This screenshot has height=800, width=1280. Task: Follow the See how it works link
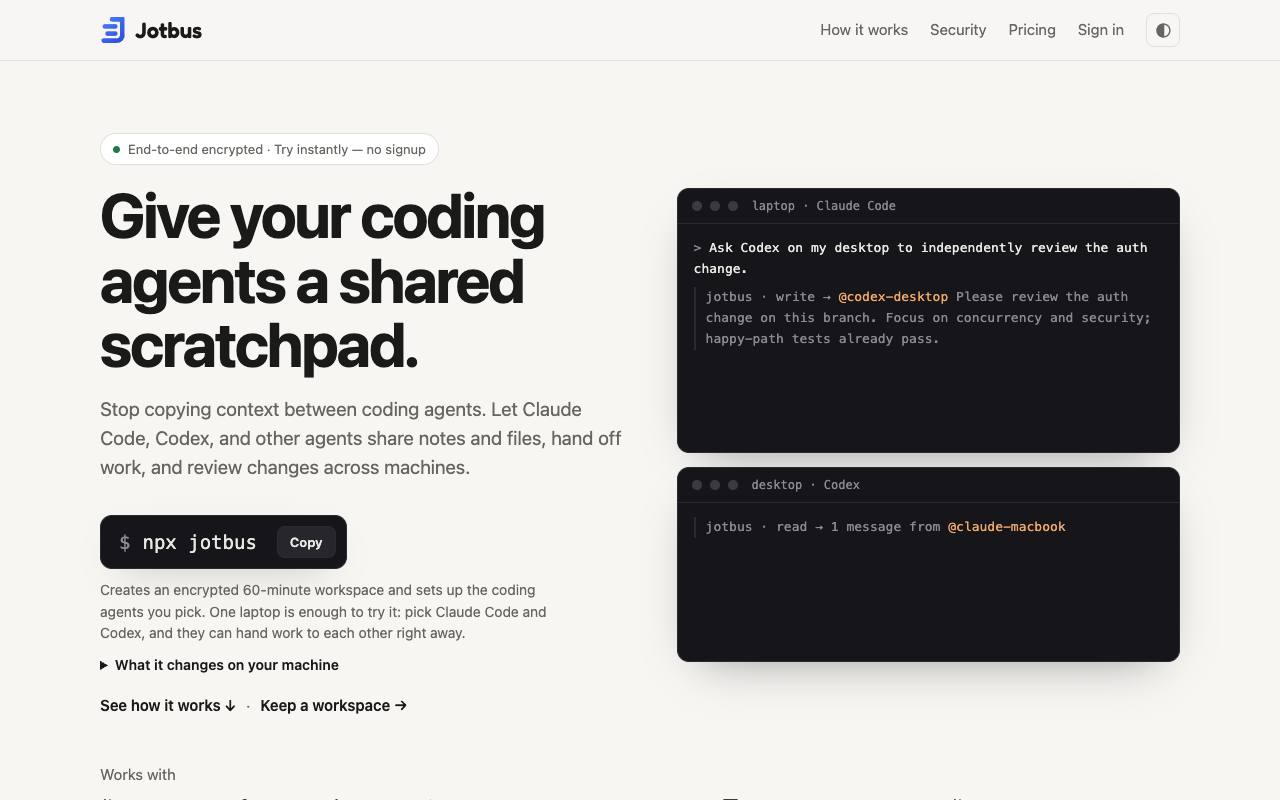point(168,706)
